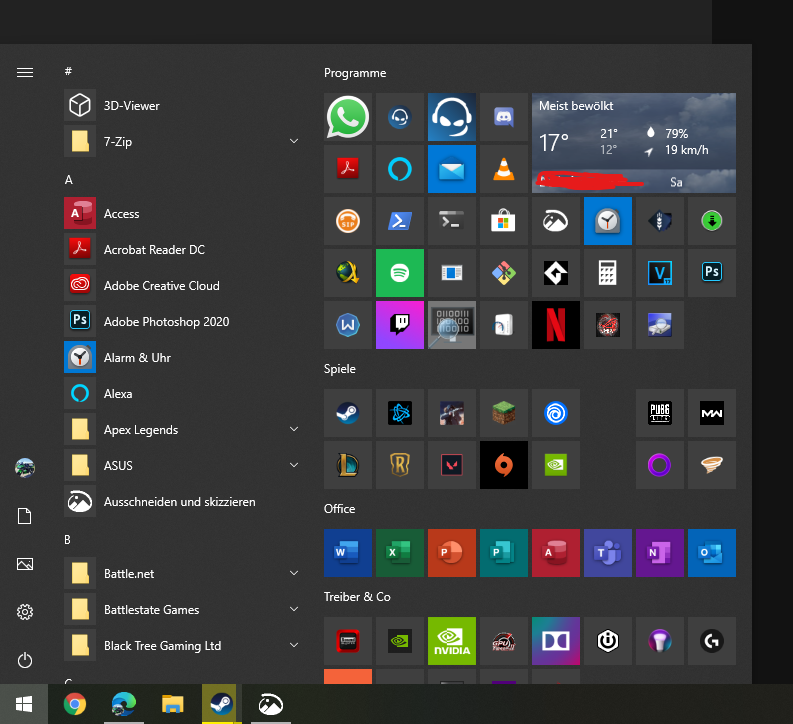
Task: Expand the Black Tree Gaming Ltd folder
Action: 294,645
